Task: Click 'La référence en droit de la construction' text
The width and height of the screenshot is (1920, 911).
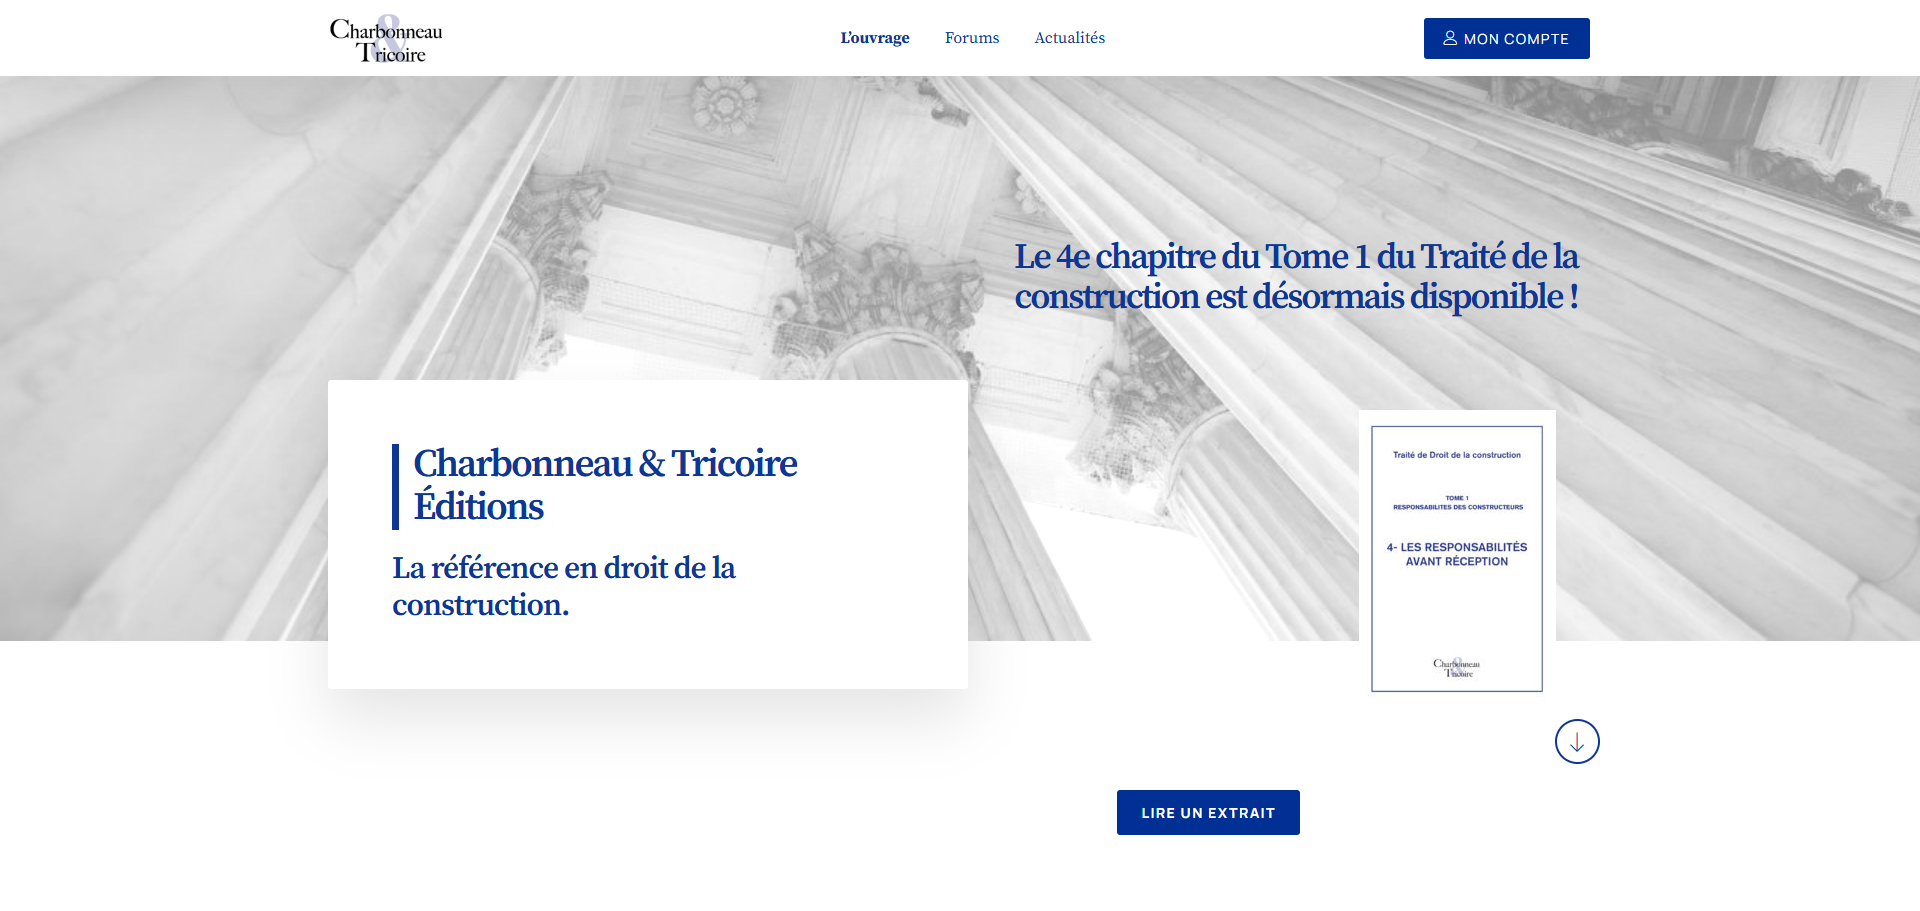Action: [x=564, y=586]
